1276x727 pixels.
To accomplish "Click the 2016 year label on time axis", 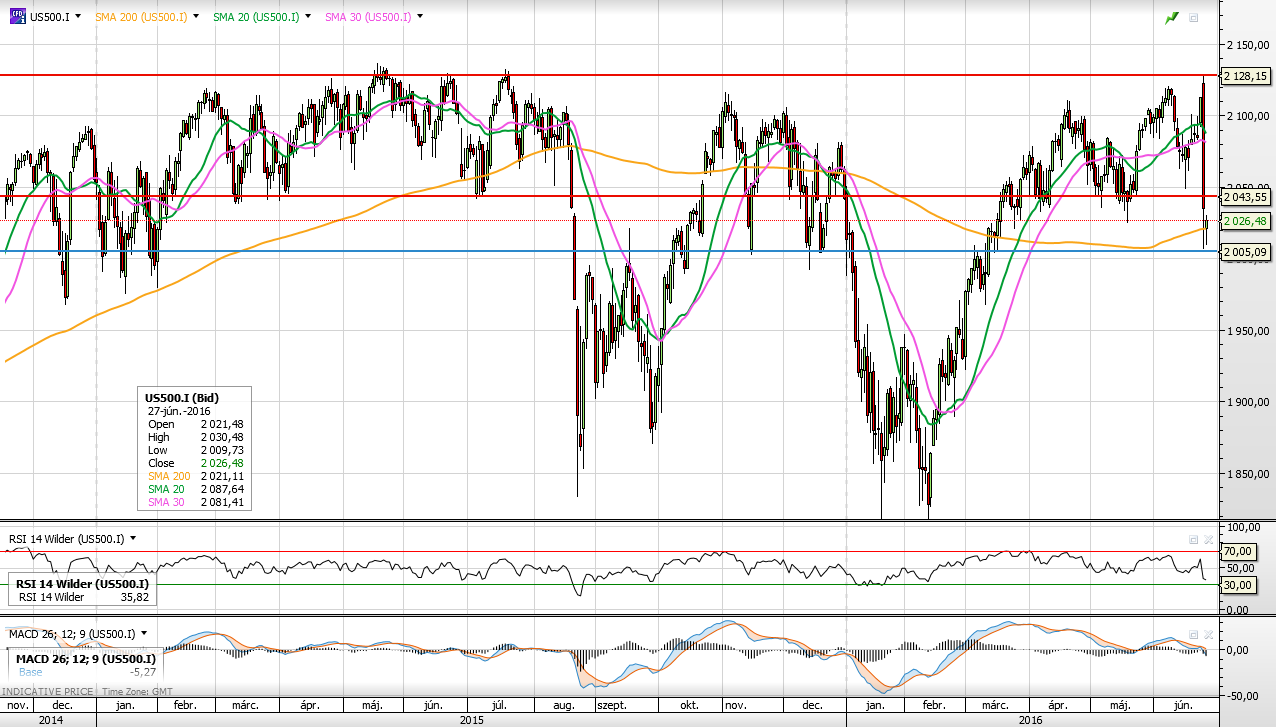I will point(1030,719).
